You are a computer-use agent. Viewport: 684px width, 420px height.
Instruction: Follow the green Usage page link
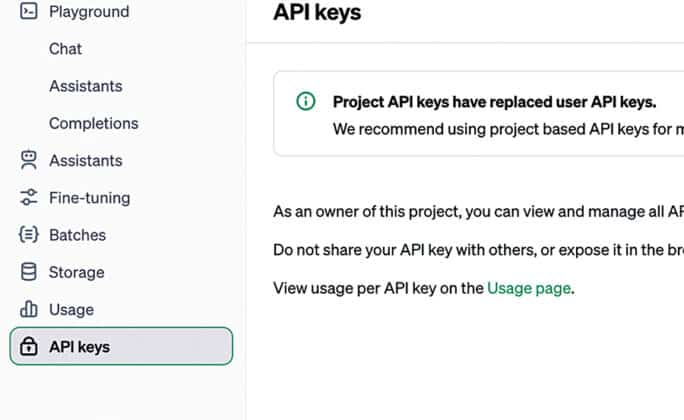tap(529, 288)
